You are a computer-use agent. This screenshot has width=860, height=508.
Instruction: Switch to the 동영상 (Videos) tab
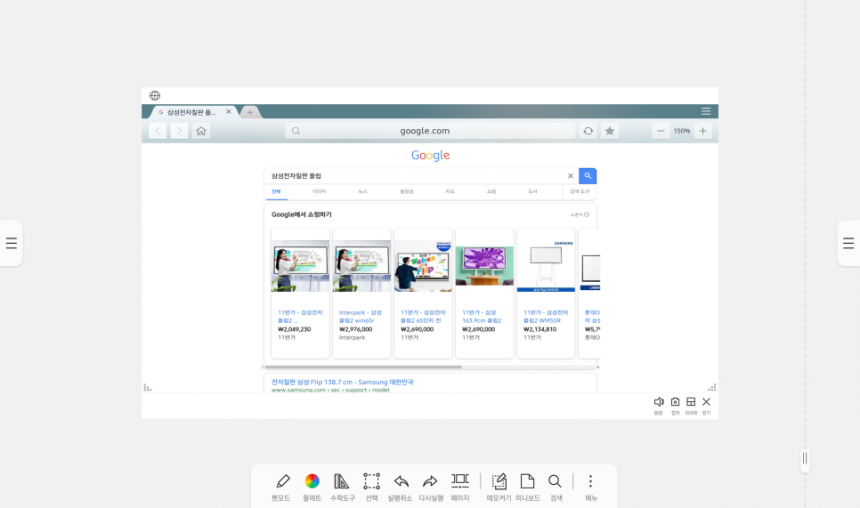(406, 191)
